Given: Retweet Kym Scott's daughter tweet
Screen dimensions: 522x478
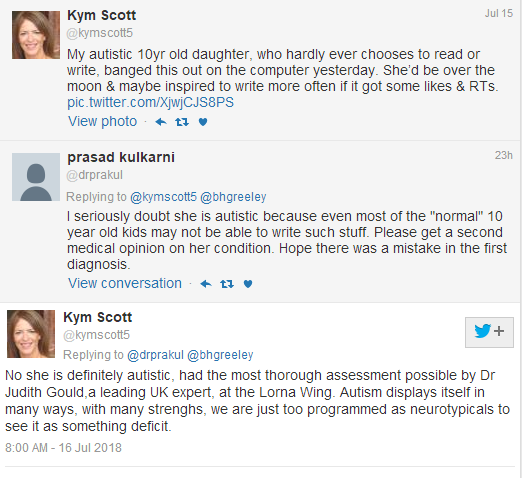Looking at the screenshot, I should (x=182, y=122).
